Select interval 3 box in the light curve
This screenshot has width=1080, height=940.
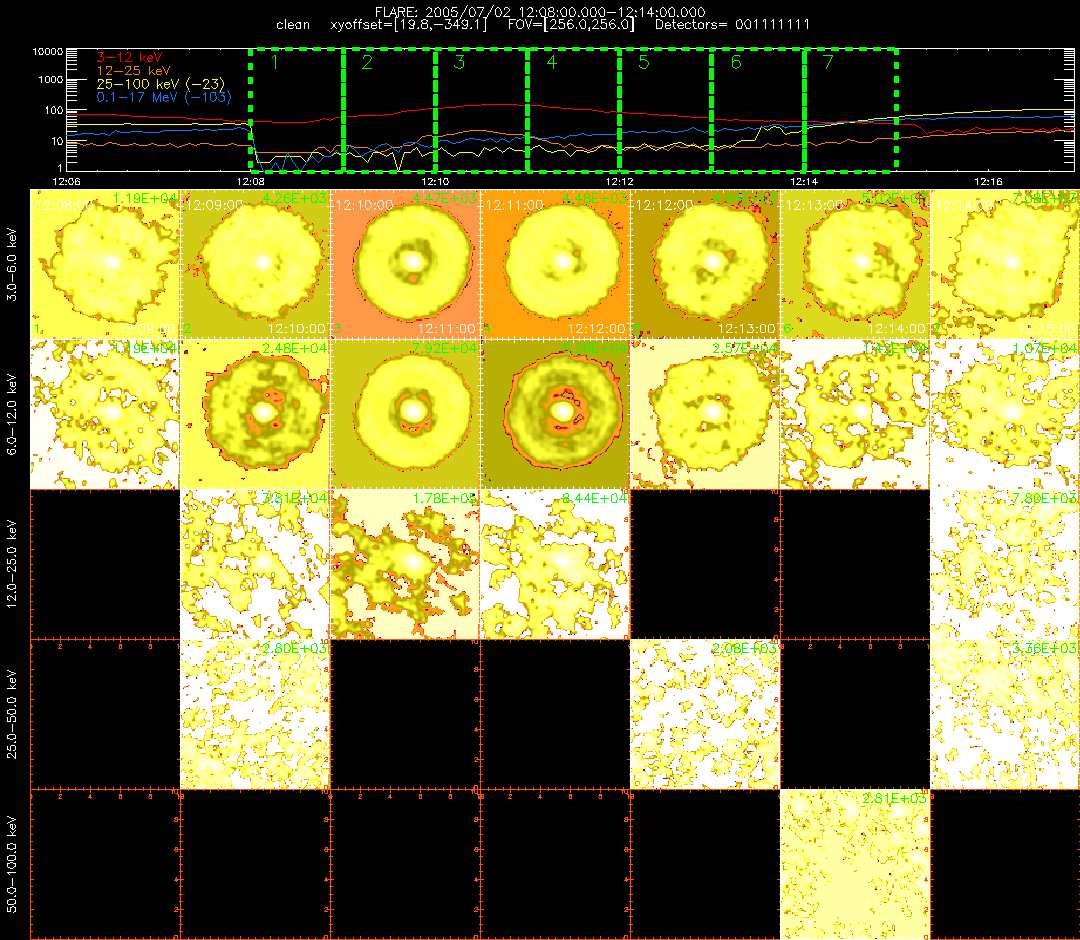[x=481, y=109]
